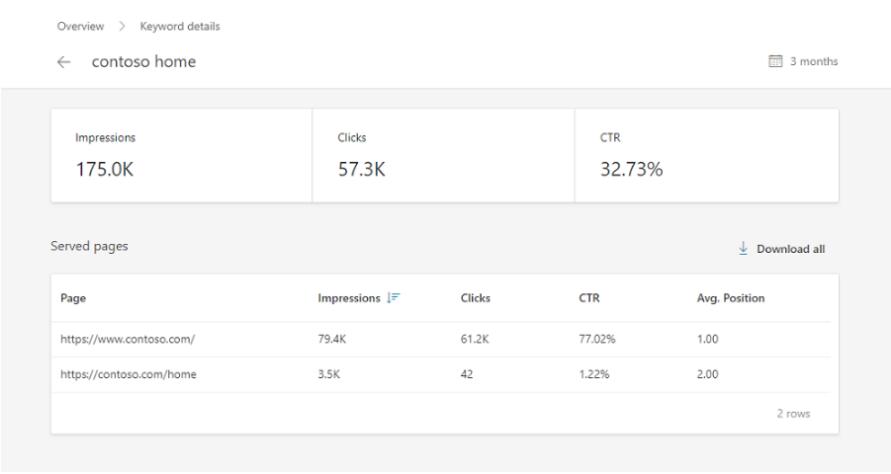
Task: Select the Impressions 175.0K summary card
Action: pyautogui.click(x=181, y=155)
